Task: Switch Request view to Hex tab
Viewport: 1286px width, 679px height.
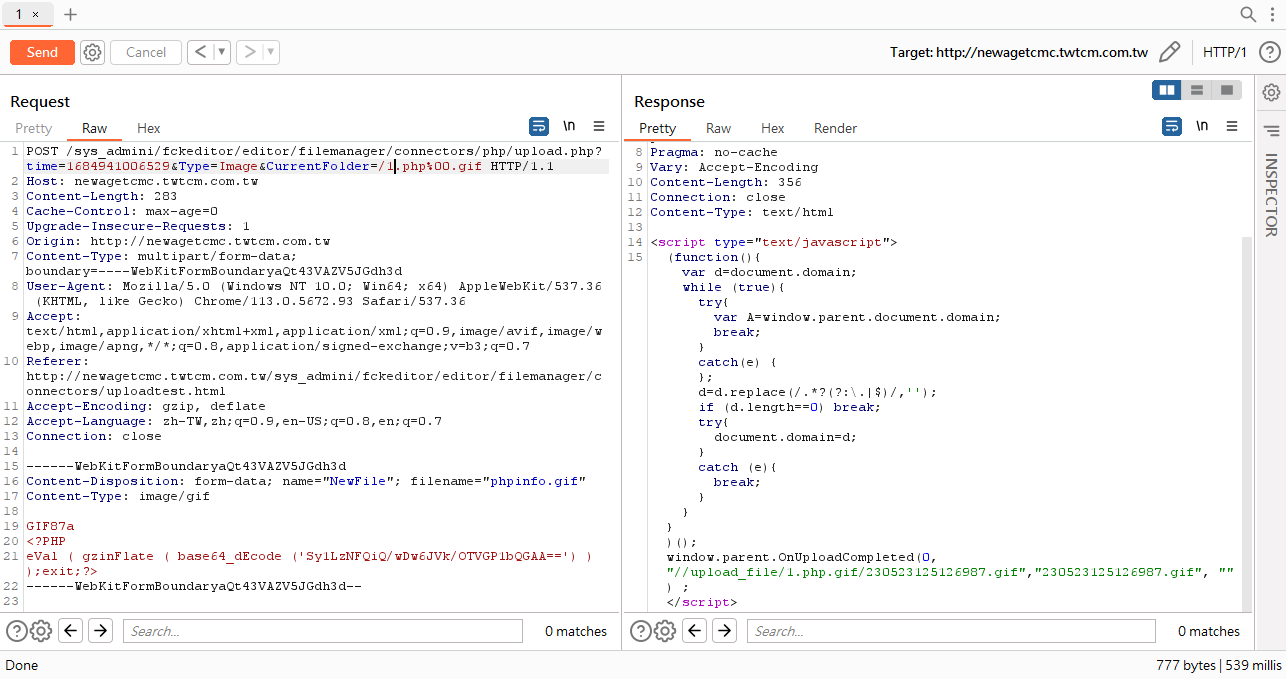Action: pyautogui.click(x=149, y=128)
